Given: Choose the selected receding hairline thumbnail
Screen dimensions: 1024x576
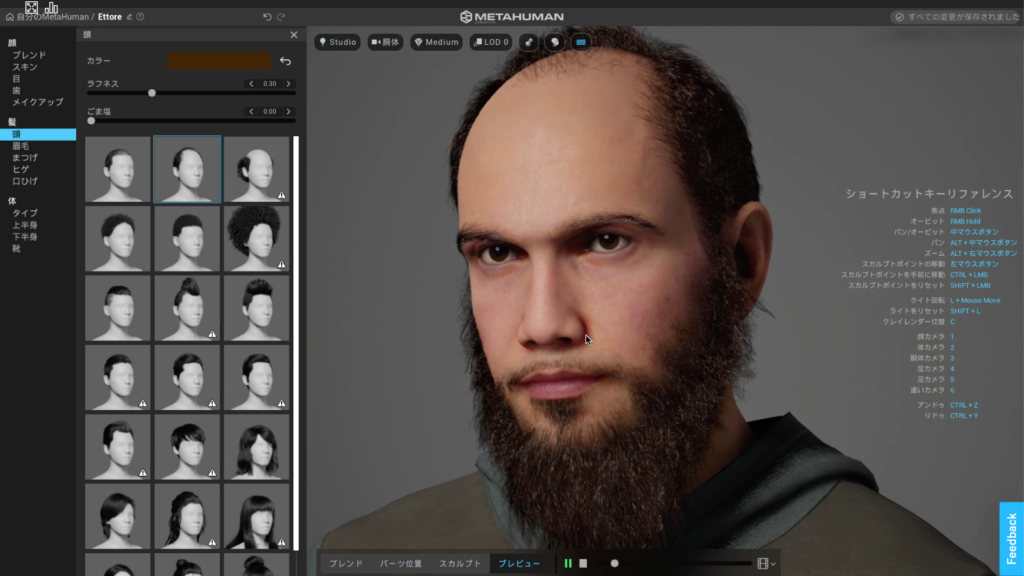Looking at the screenshot, I should click(x=187, y=169).
